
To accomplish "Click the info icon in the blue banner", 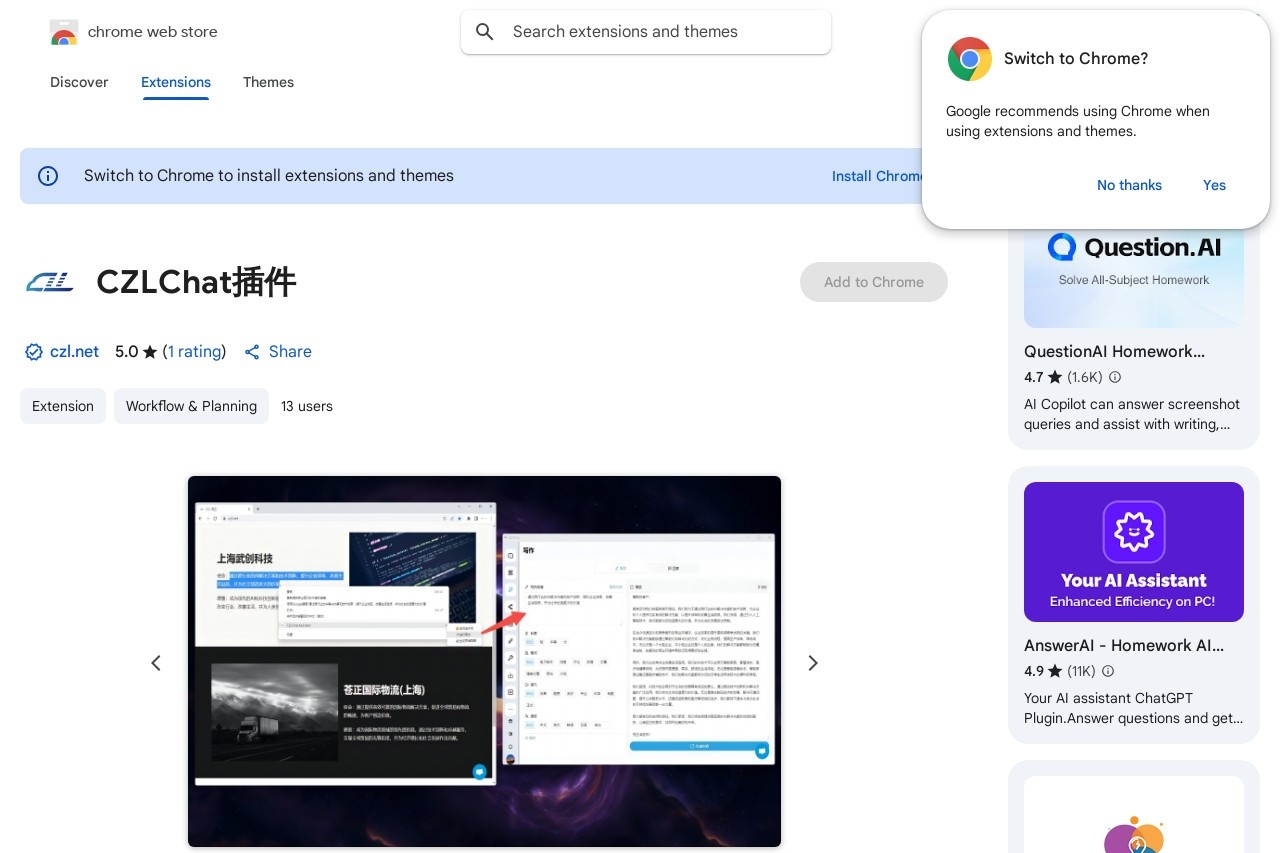I will (x=48, y=176).
